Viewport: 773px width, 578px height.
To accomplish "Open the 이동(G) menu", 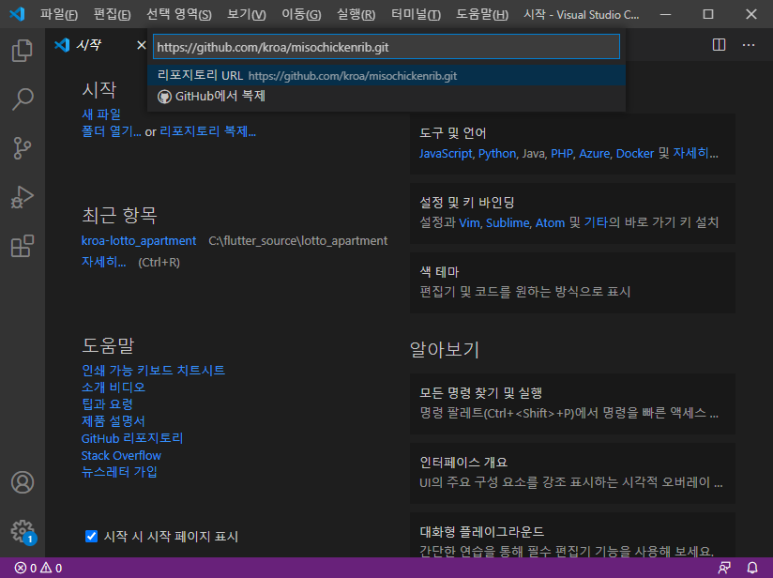I will (301, 14).
